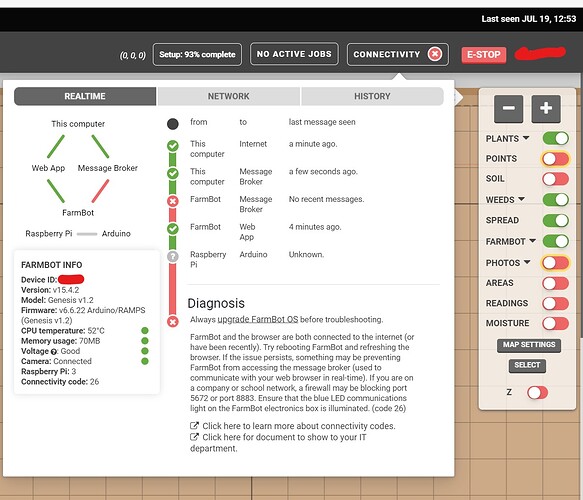Toggle the Z switch
This screenshot has width=583, height=500.
[x=537, y=393]
